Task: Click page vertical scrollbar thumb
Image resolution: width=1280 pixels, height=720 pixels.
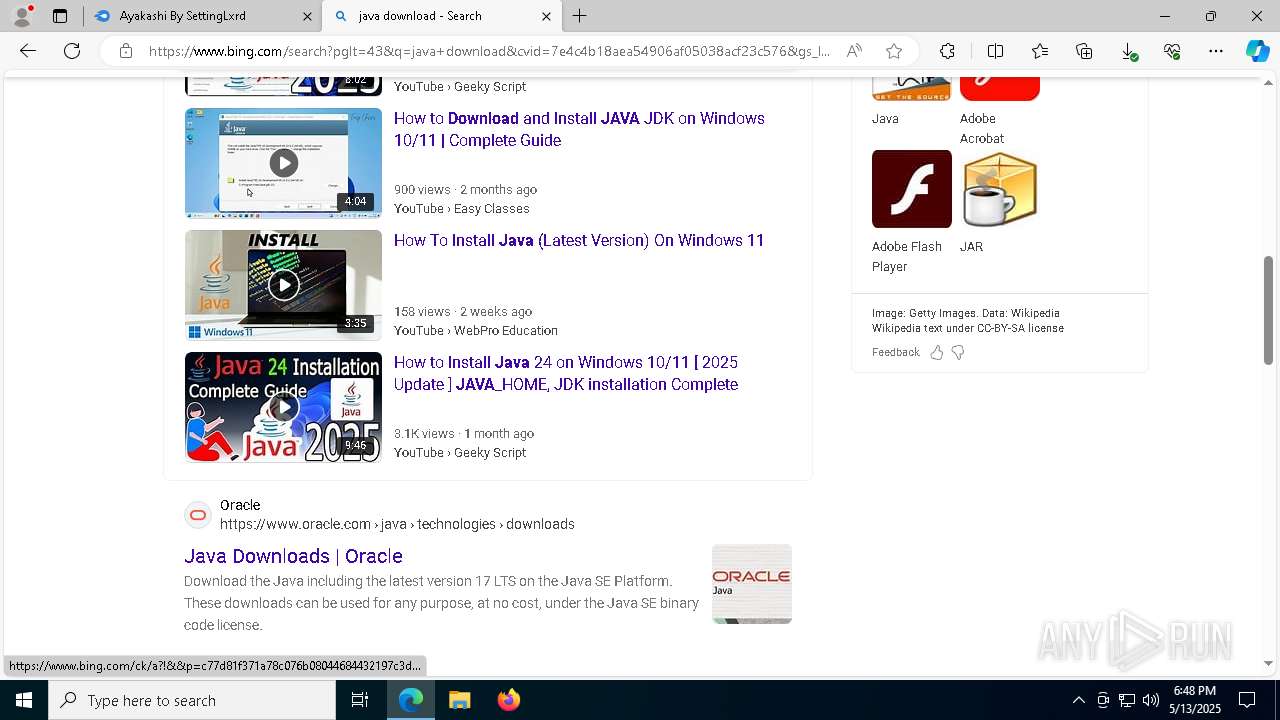Action: coord(1269,310)
